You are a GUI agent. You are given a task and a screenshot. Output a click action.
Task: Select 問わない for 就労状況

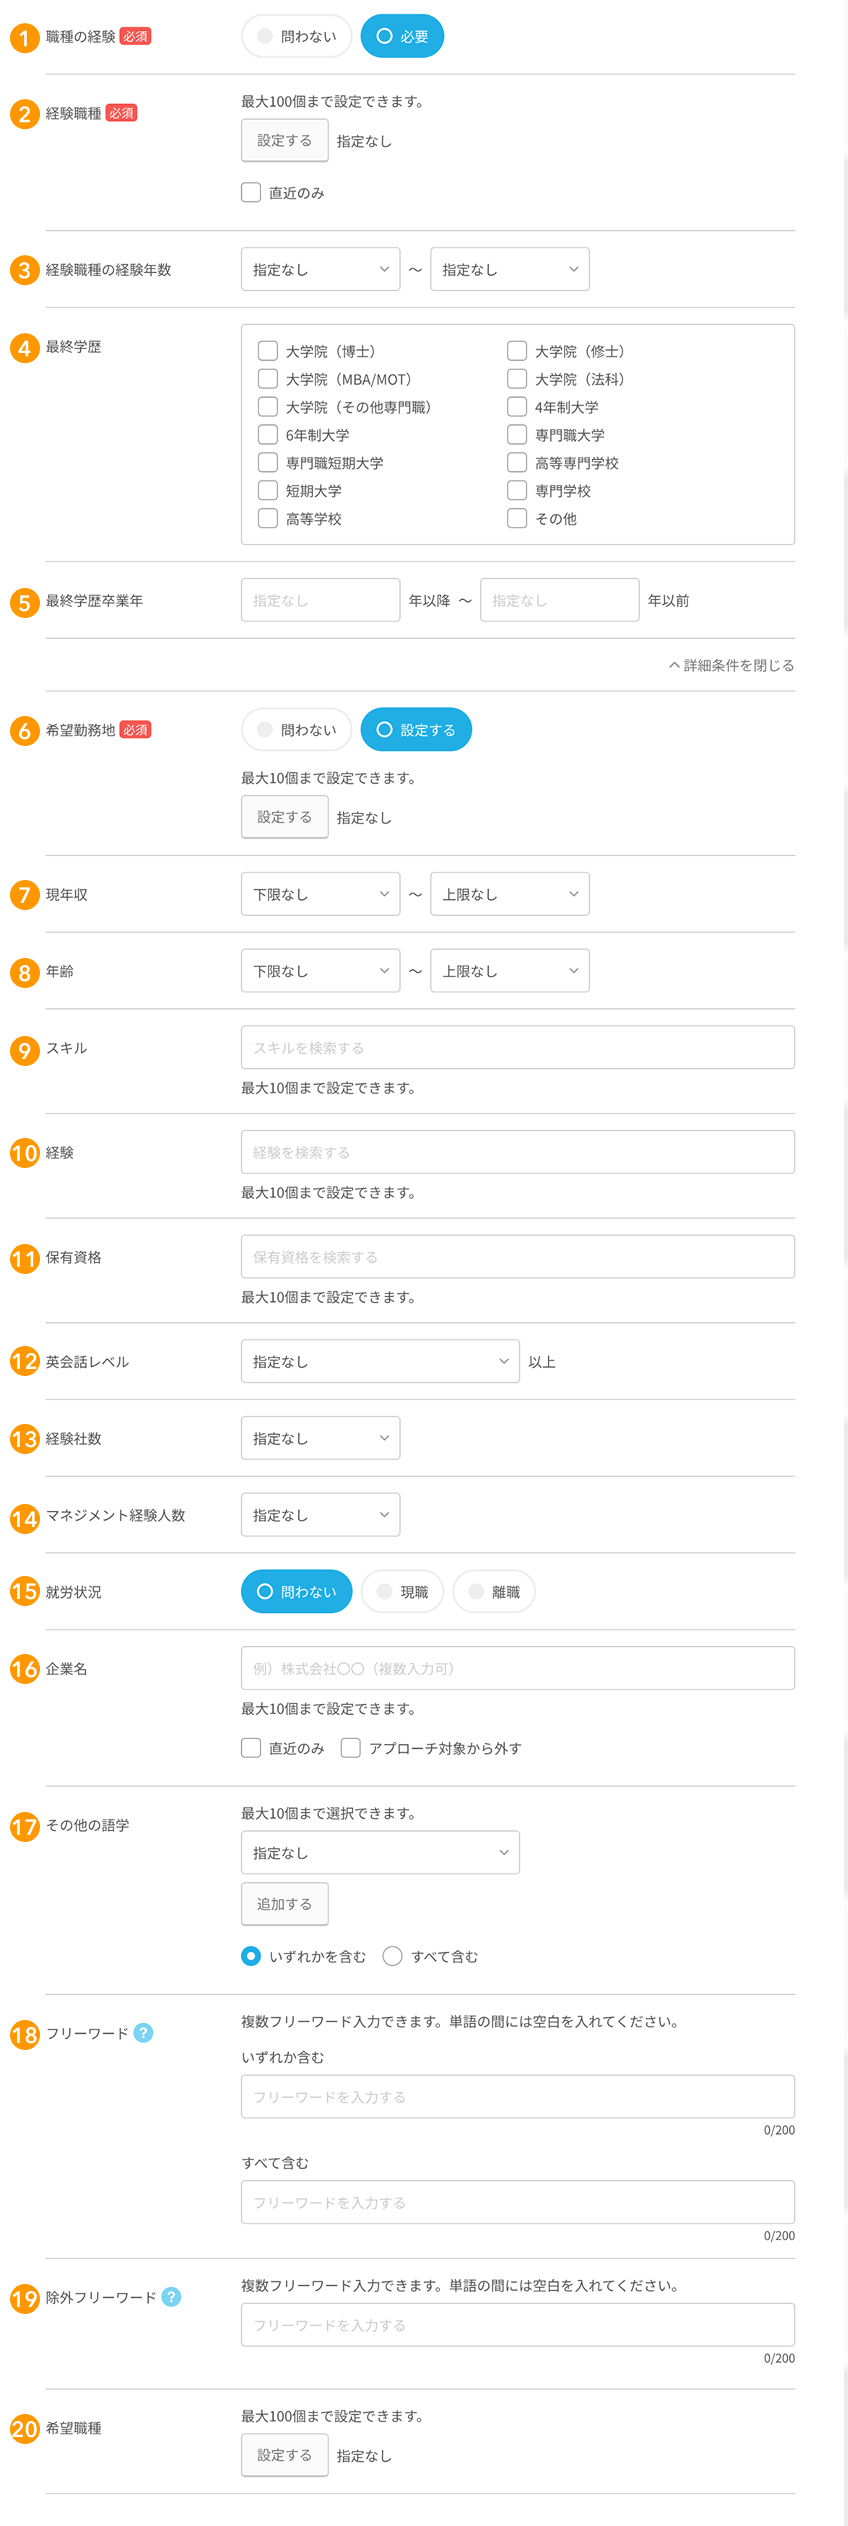click(x=297, y=1592)
